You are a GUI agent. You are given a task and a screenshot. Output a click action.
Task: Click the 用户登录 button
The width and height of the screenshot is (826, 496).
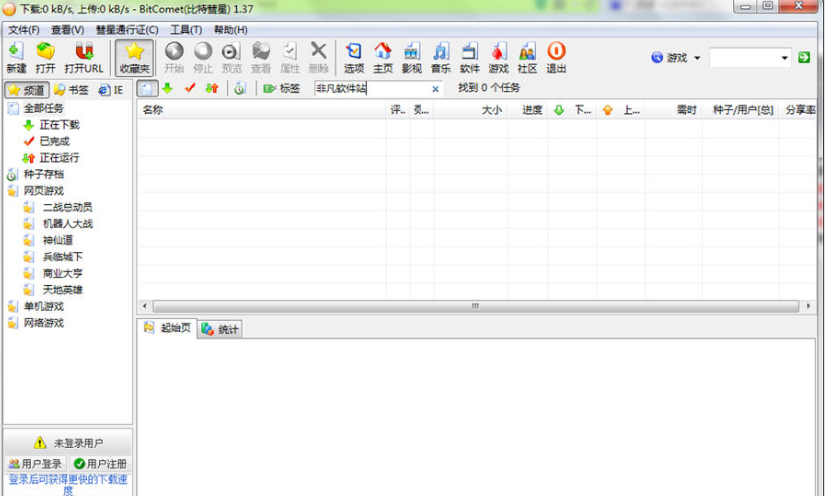point(35,463)
